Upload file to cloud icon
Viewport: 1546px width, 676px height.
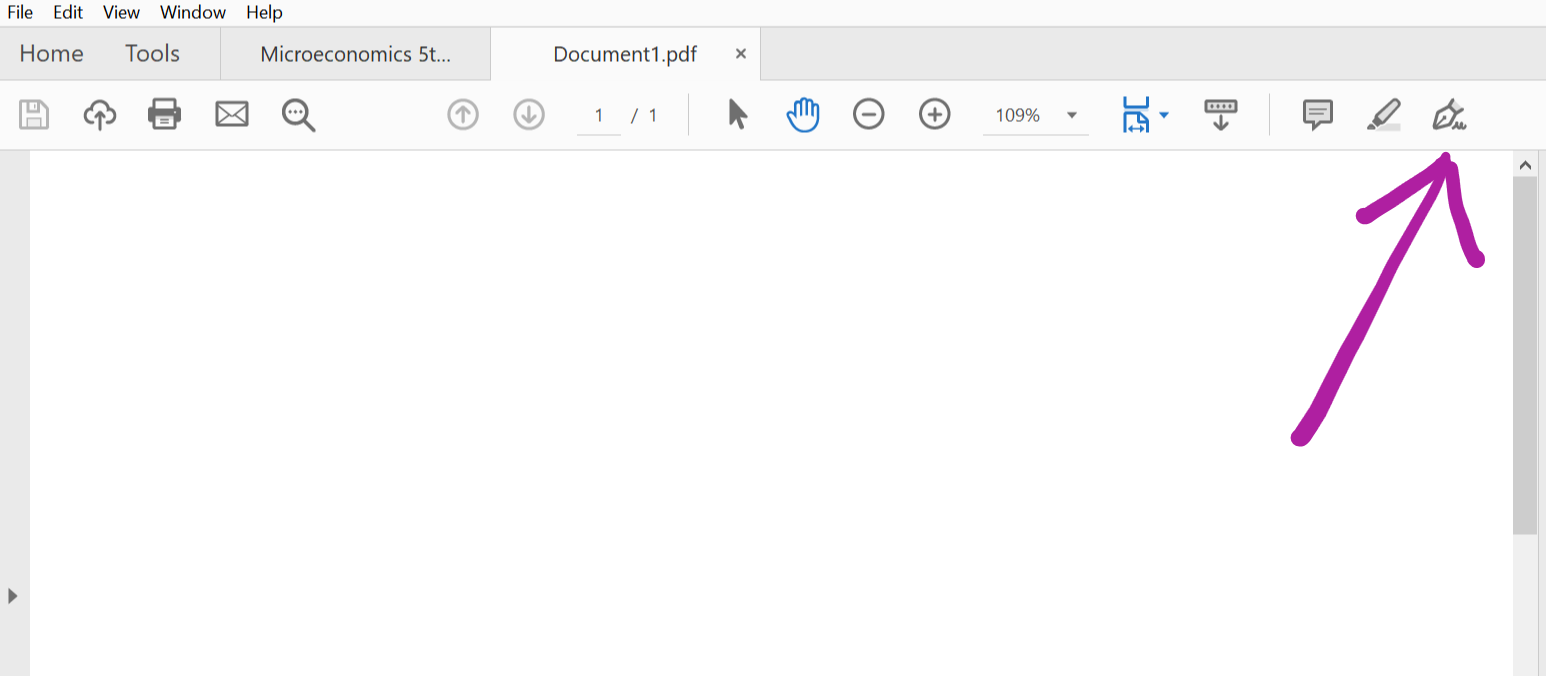tap(99, 114)
